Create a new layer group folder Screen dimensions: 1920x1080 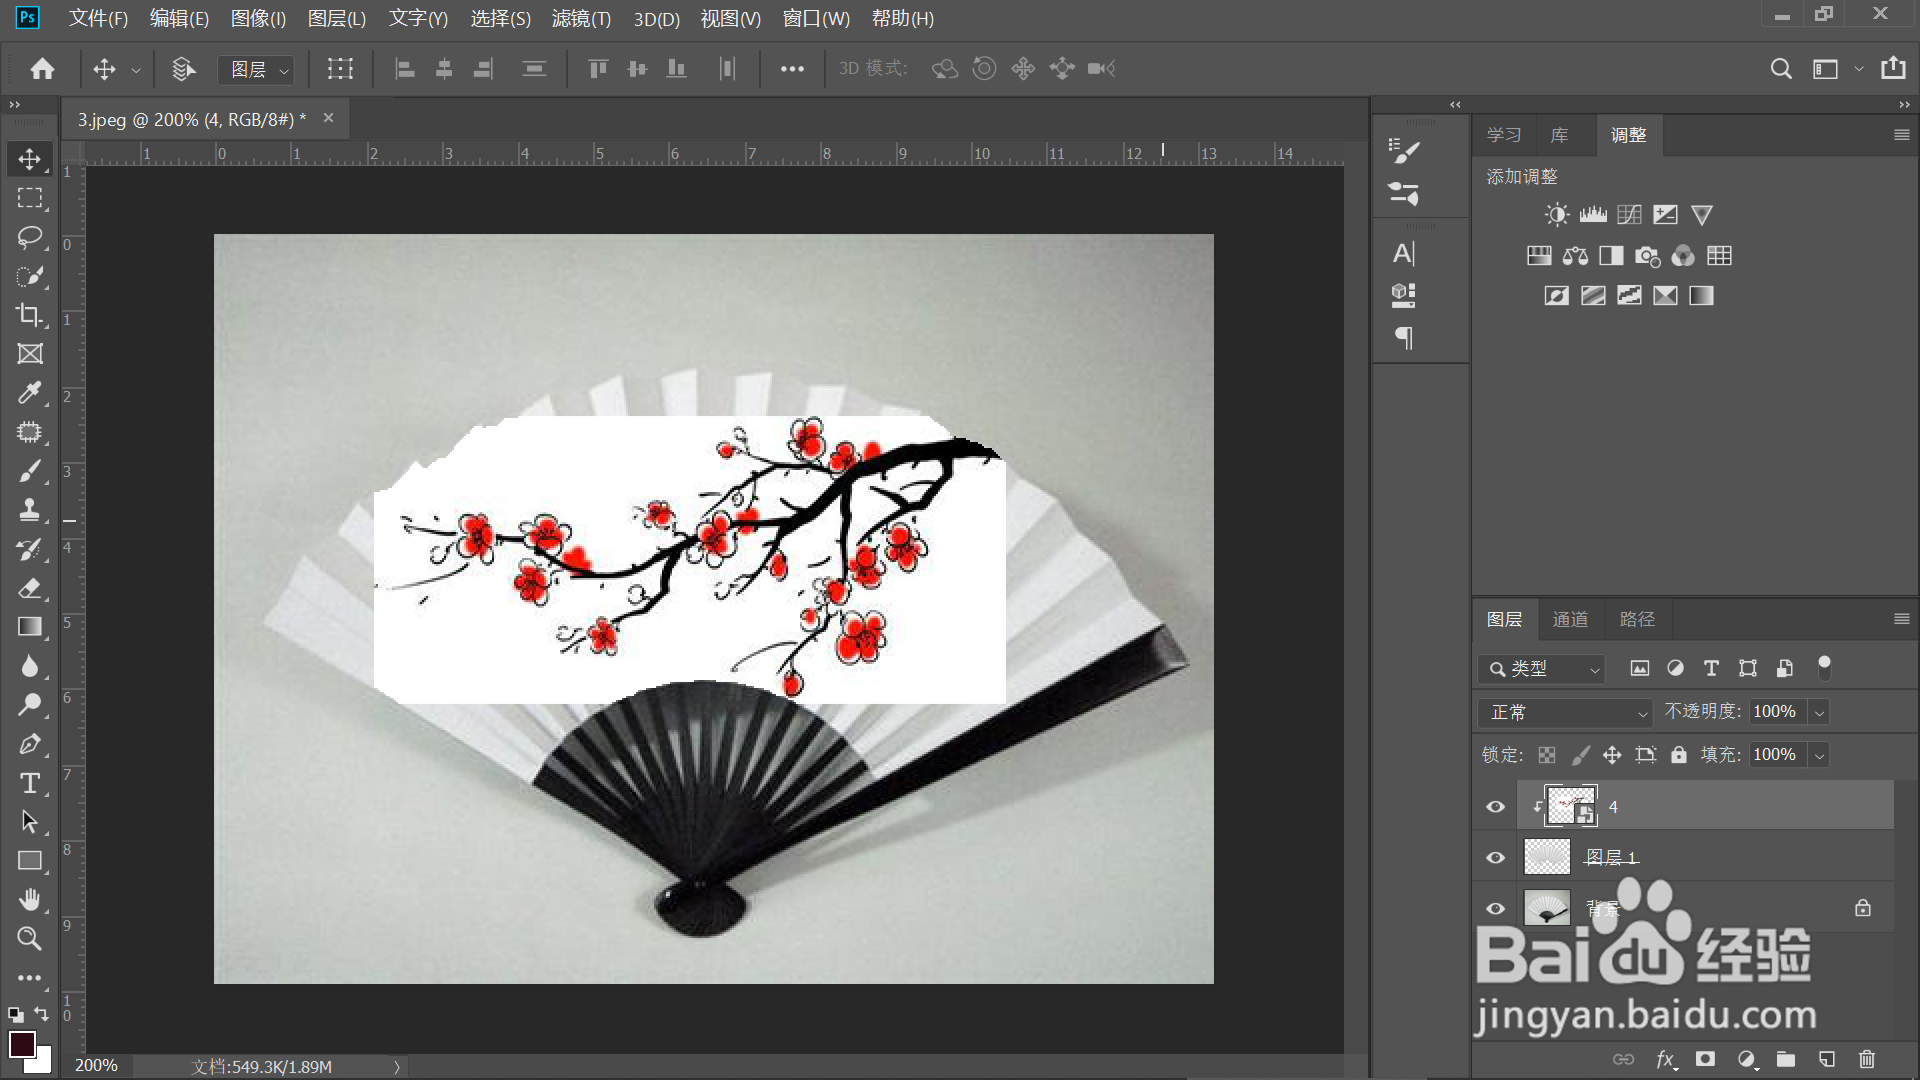click(x=1786, y=1059)
